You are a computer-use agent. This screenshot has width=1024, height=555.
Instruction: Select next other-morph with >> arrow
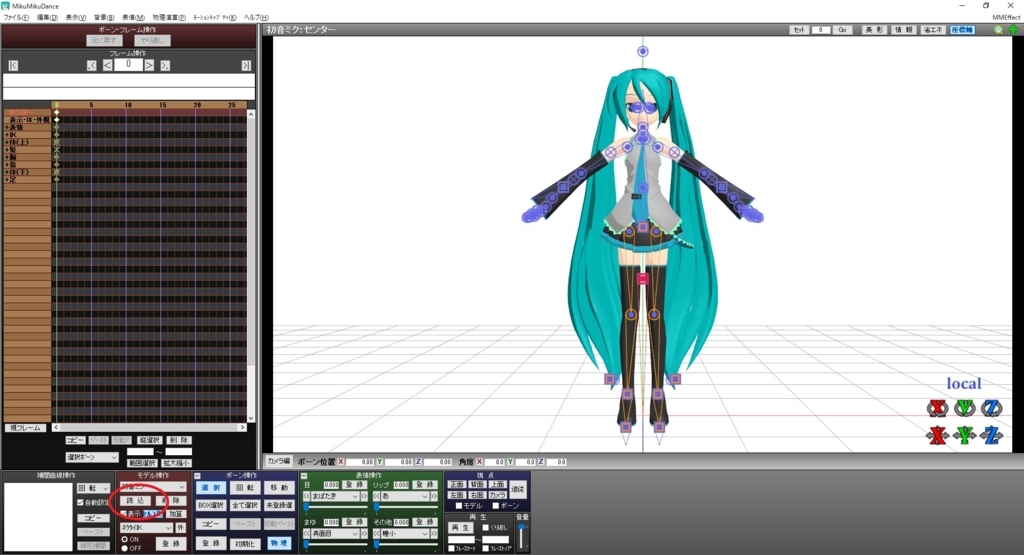(x=434, y=533)
